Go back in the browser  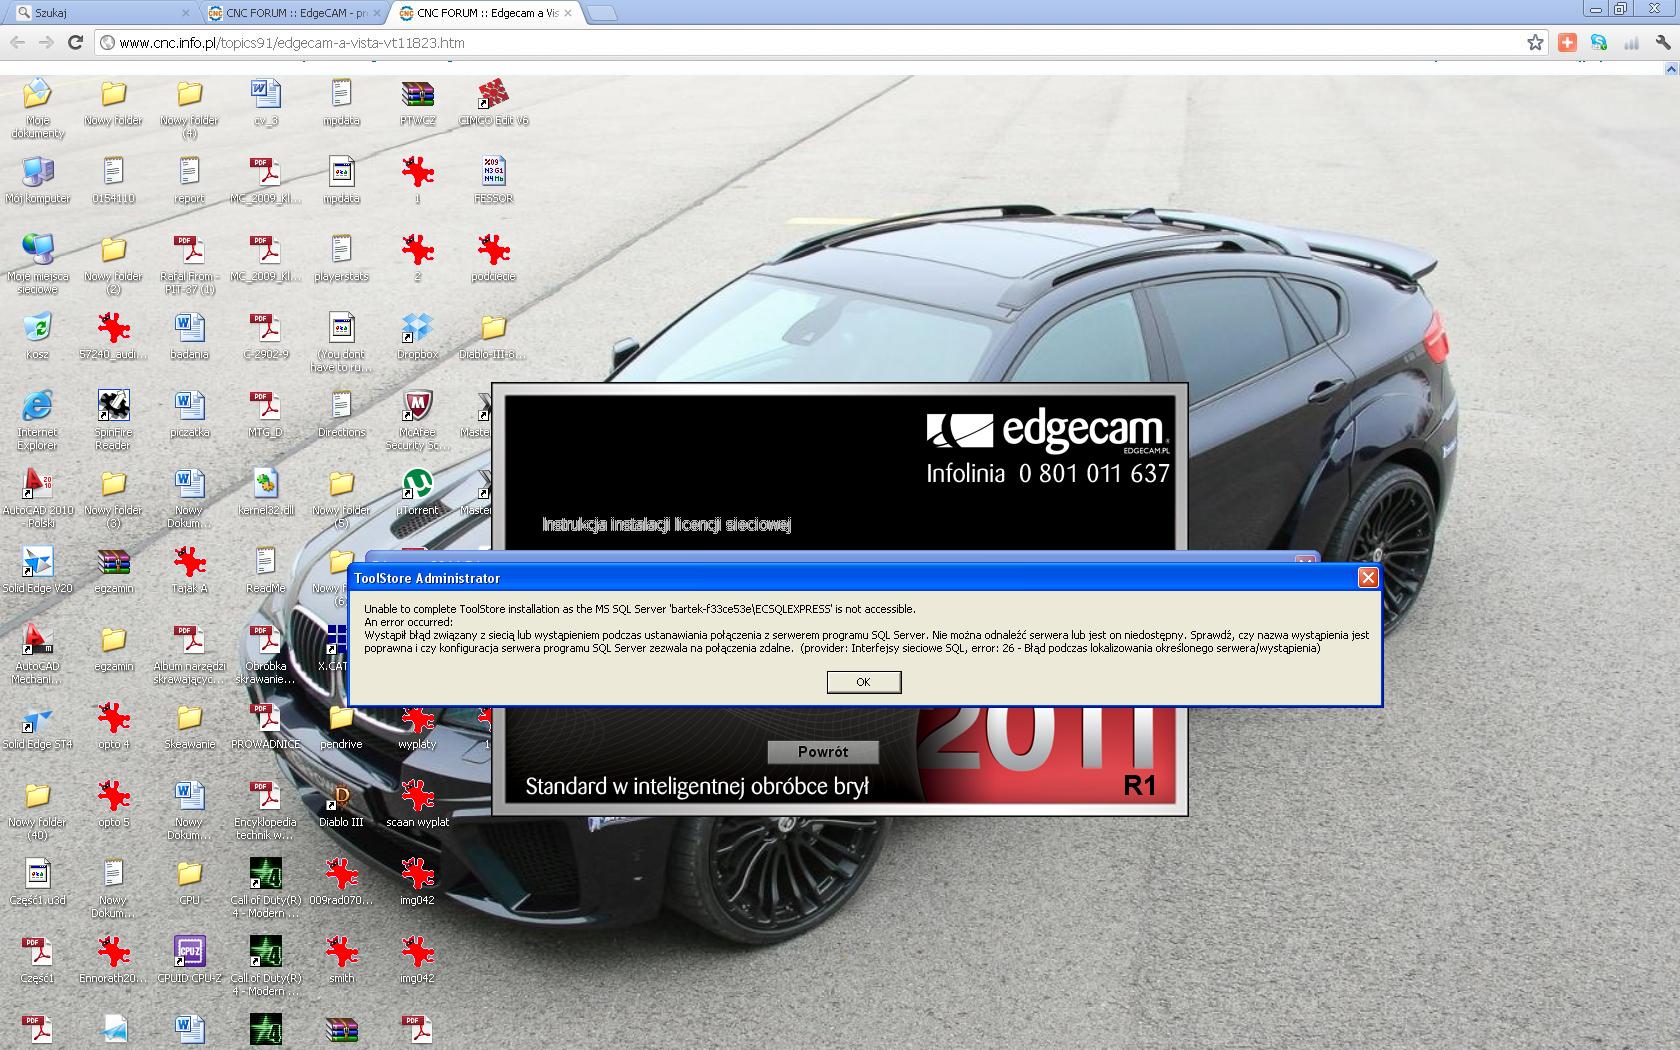(x=17, y=42)
